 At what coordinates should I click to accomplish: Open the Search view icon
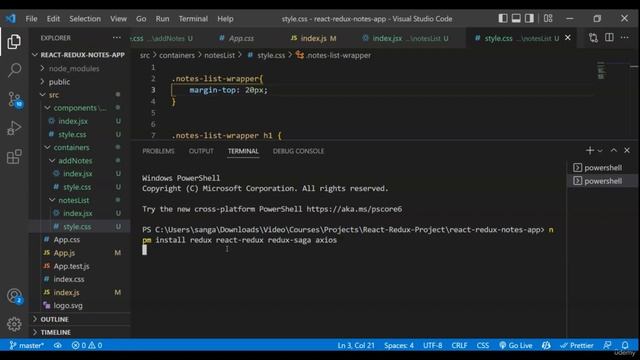point(14,70)
